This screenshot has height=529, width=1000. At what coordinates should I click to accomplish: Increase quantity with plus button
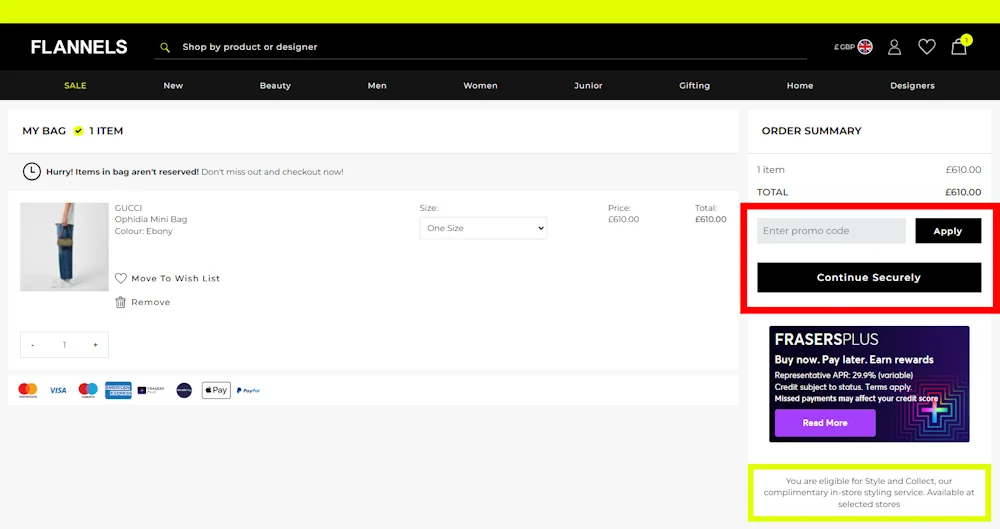pyautogui.click(x=96, y=345)
